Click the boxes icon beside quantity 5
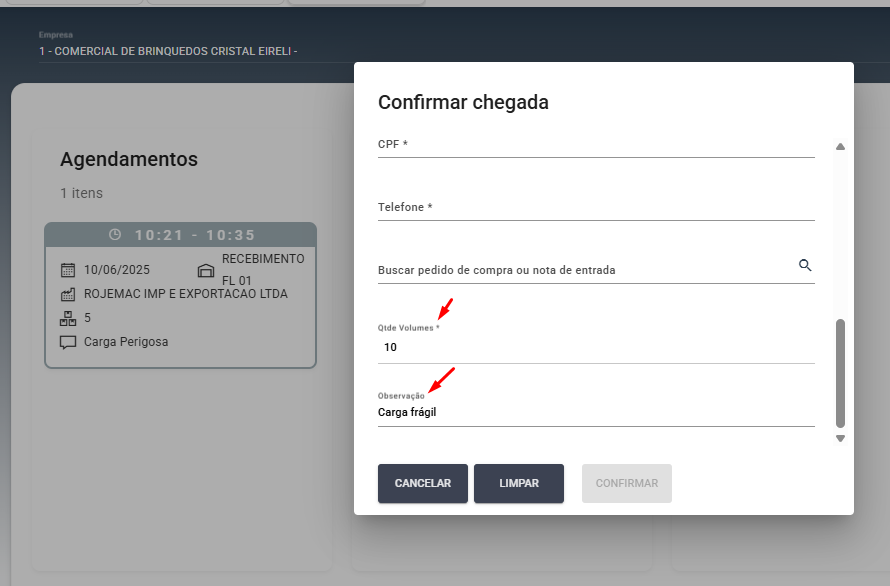Image resolution: width=890 pixels, height=586 pixels. (68, 318)
